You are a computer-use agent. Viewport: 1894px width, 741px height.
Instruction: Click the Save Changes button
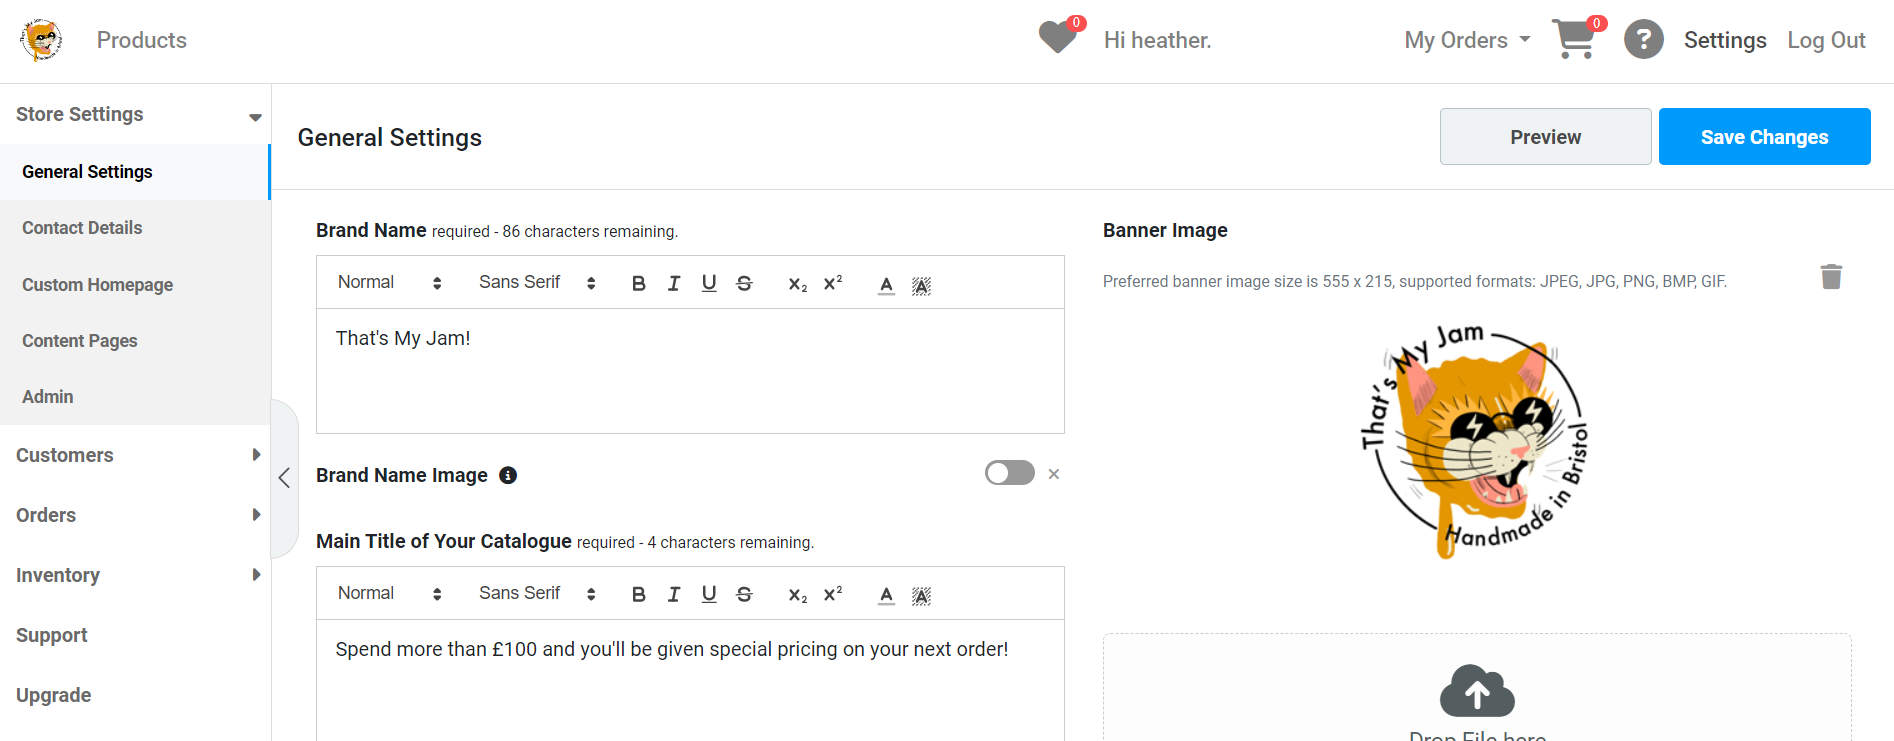point(1764,137)
